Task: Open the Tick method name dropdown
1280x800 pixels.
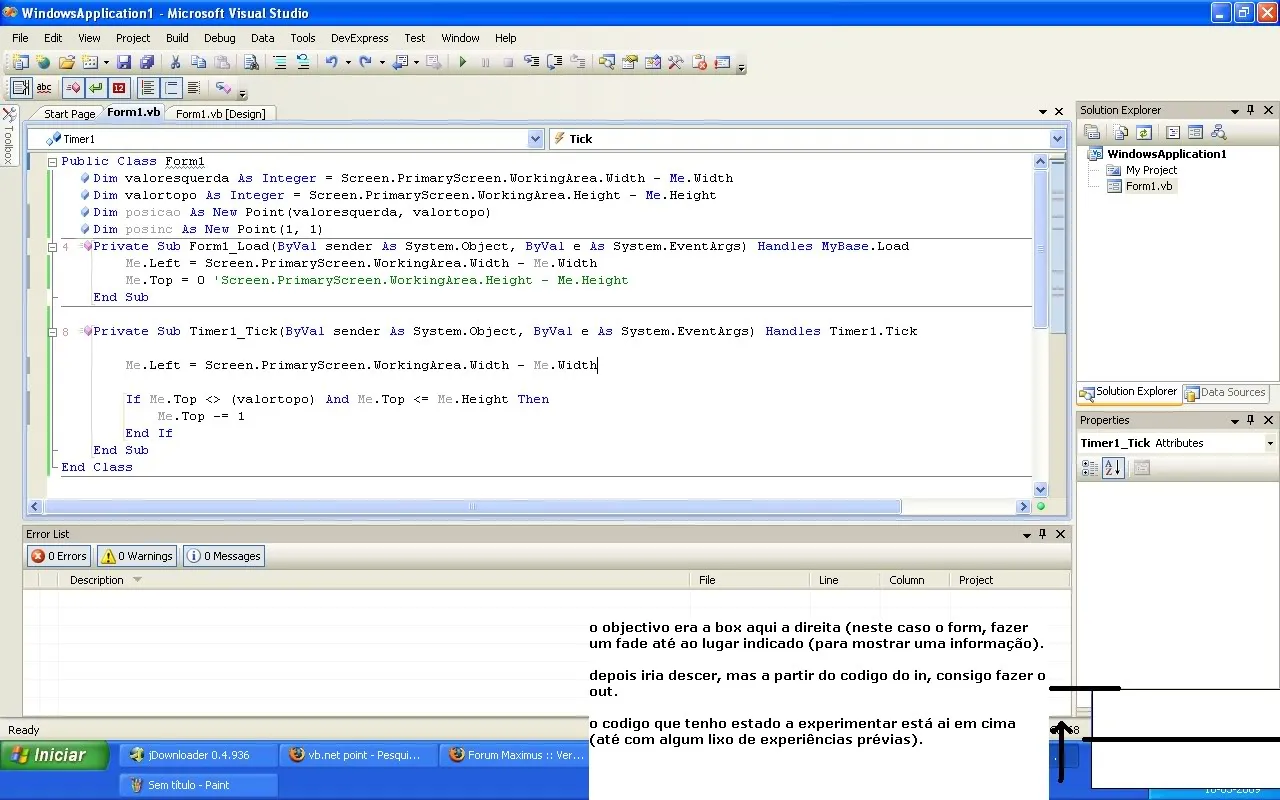Action: coord(1057,139)
